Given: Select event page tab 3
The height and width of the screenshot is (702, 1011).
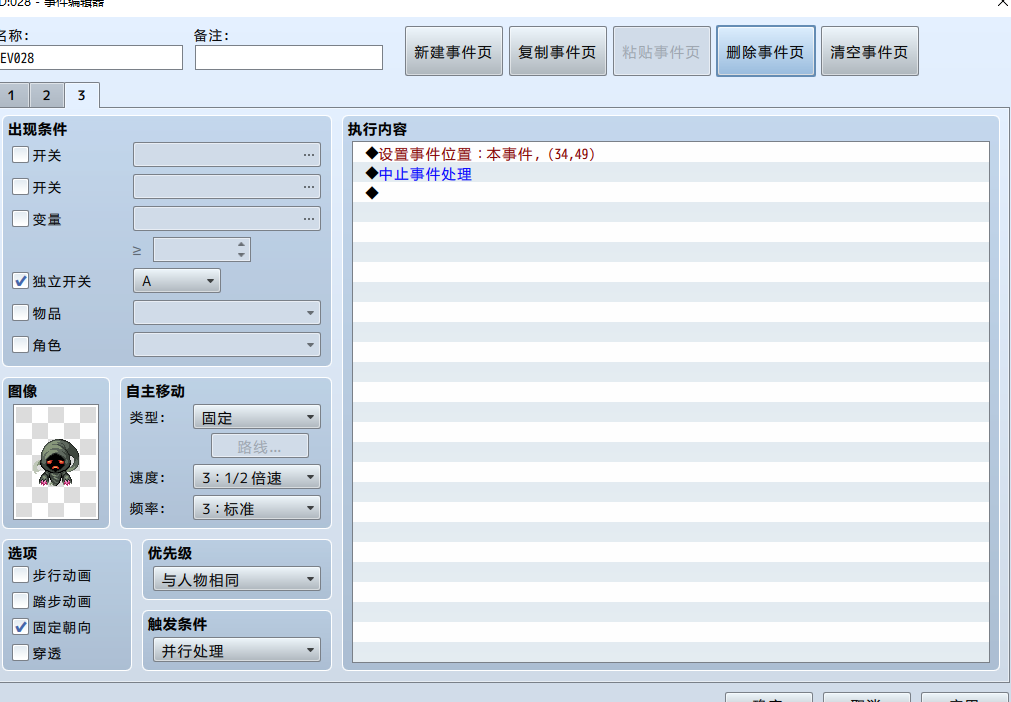Looking at the screenshot, I should point(81,95).
